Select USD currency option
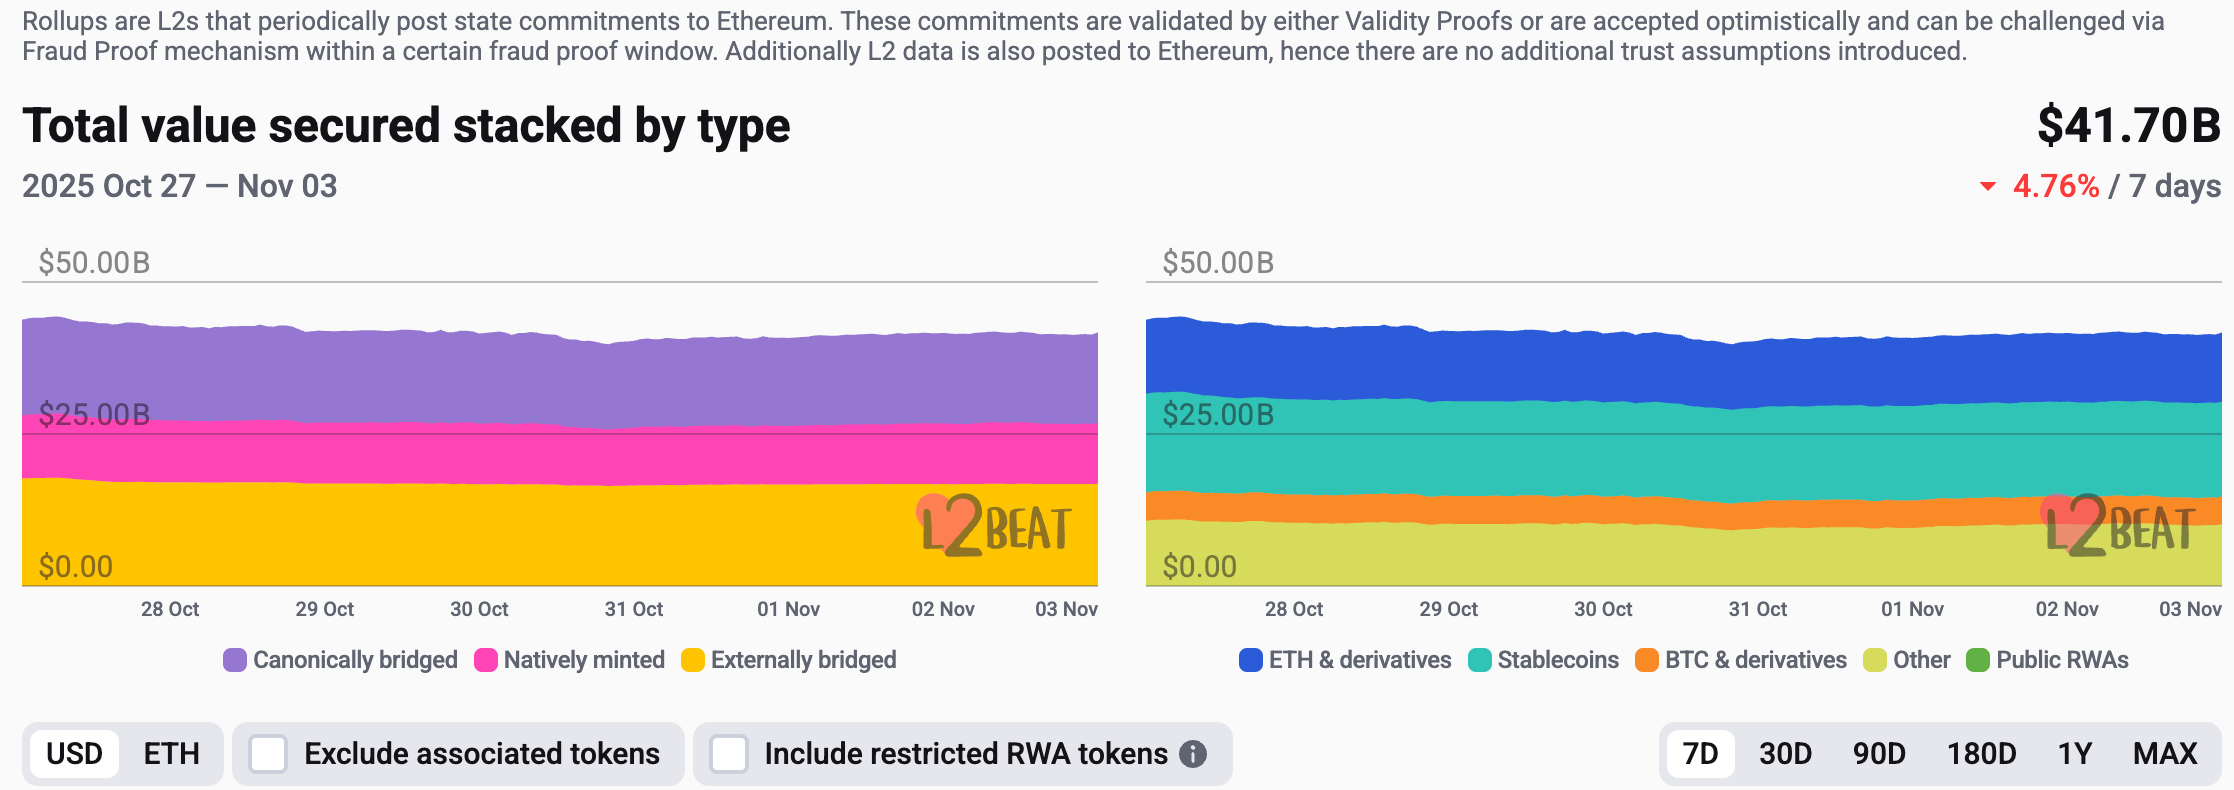 tap(75, 754)
